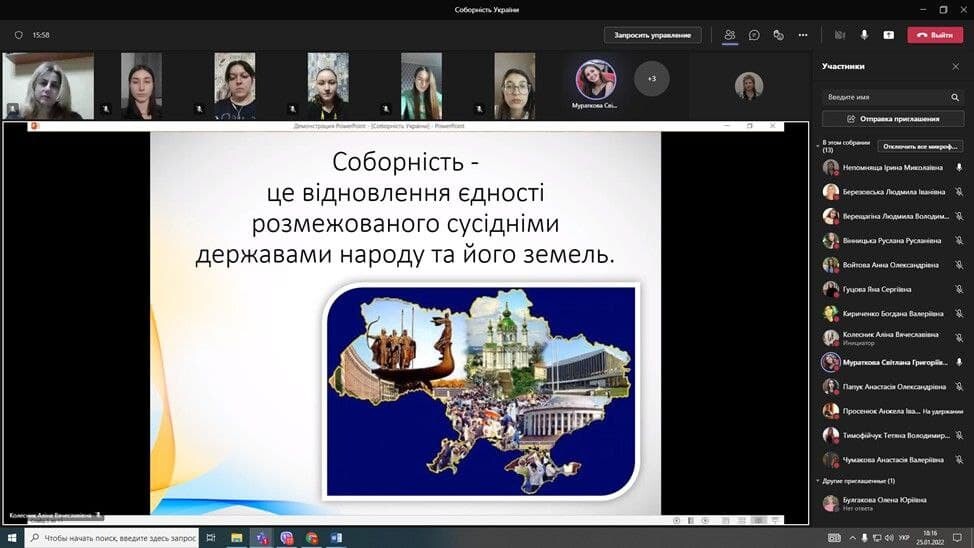Open Microsoft Teams from the taskbar
The width and height of the screenshot is (974, 548).
click(262, 538)
